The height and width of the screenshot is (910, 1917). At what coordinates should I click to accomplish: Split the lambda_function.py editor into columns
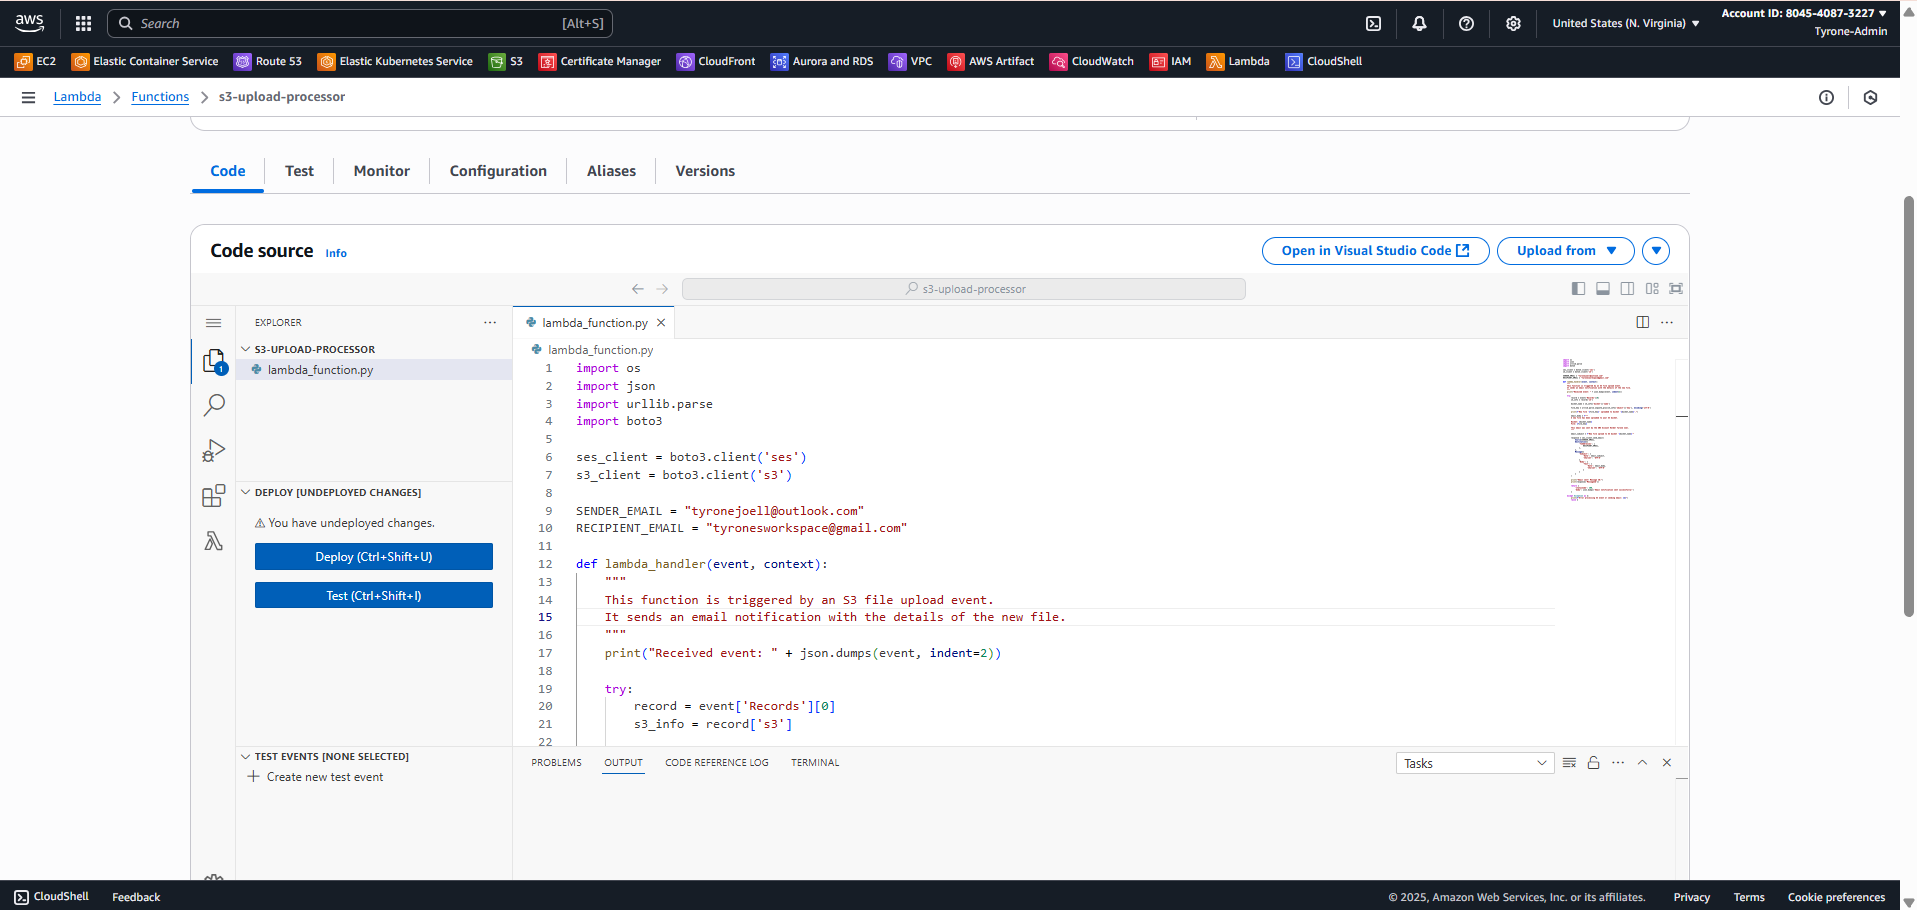coord(1643,322)
